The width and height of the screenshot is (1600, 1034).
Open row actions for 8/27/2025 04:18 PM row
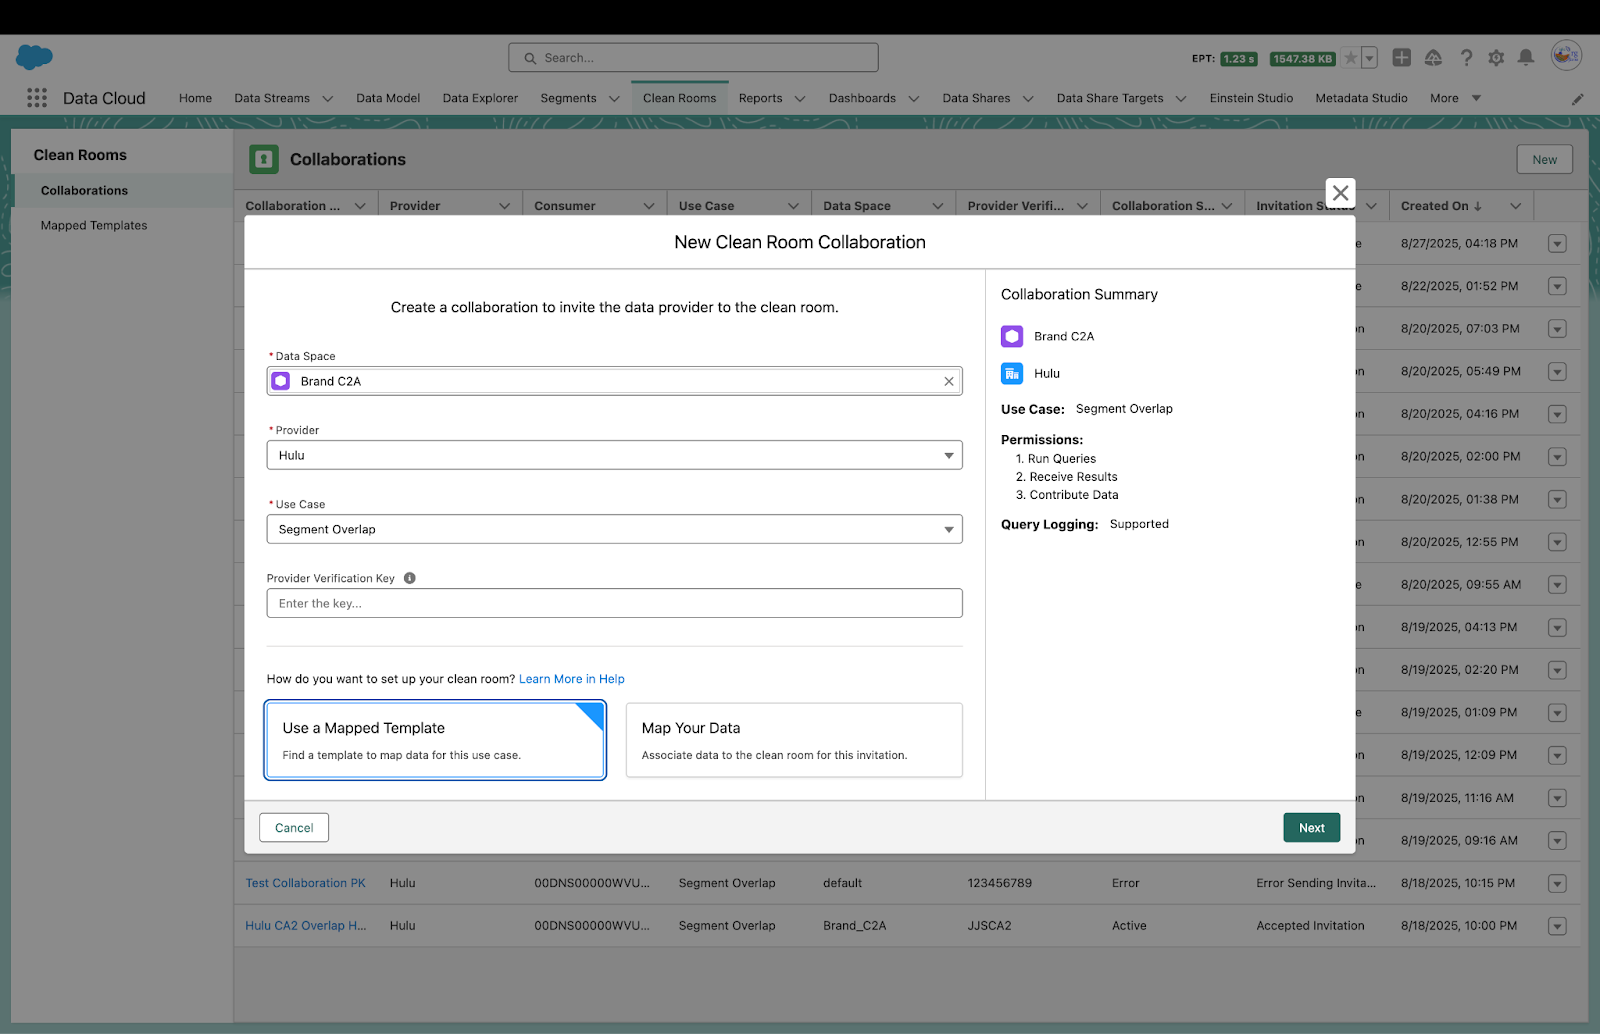[x=1557, y=244]
